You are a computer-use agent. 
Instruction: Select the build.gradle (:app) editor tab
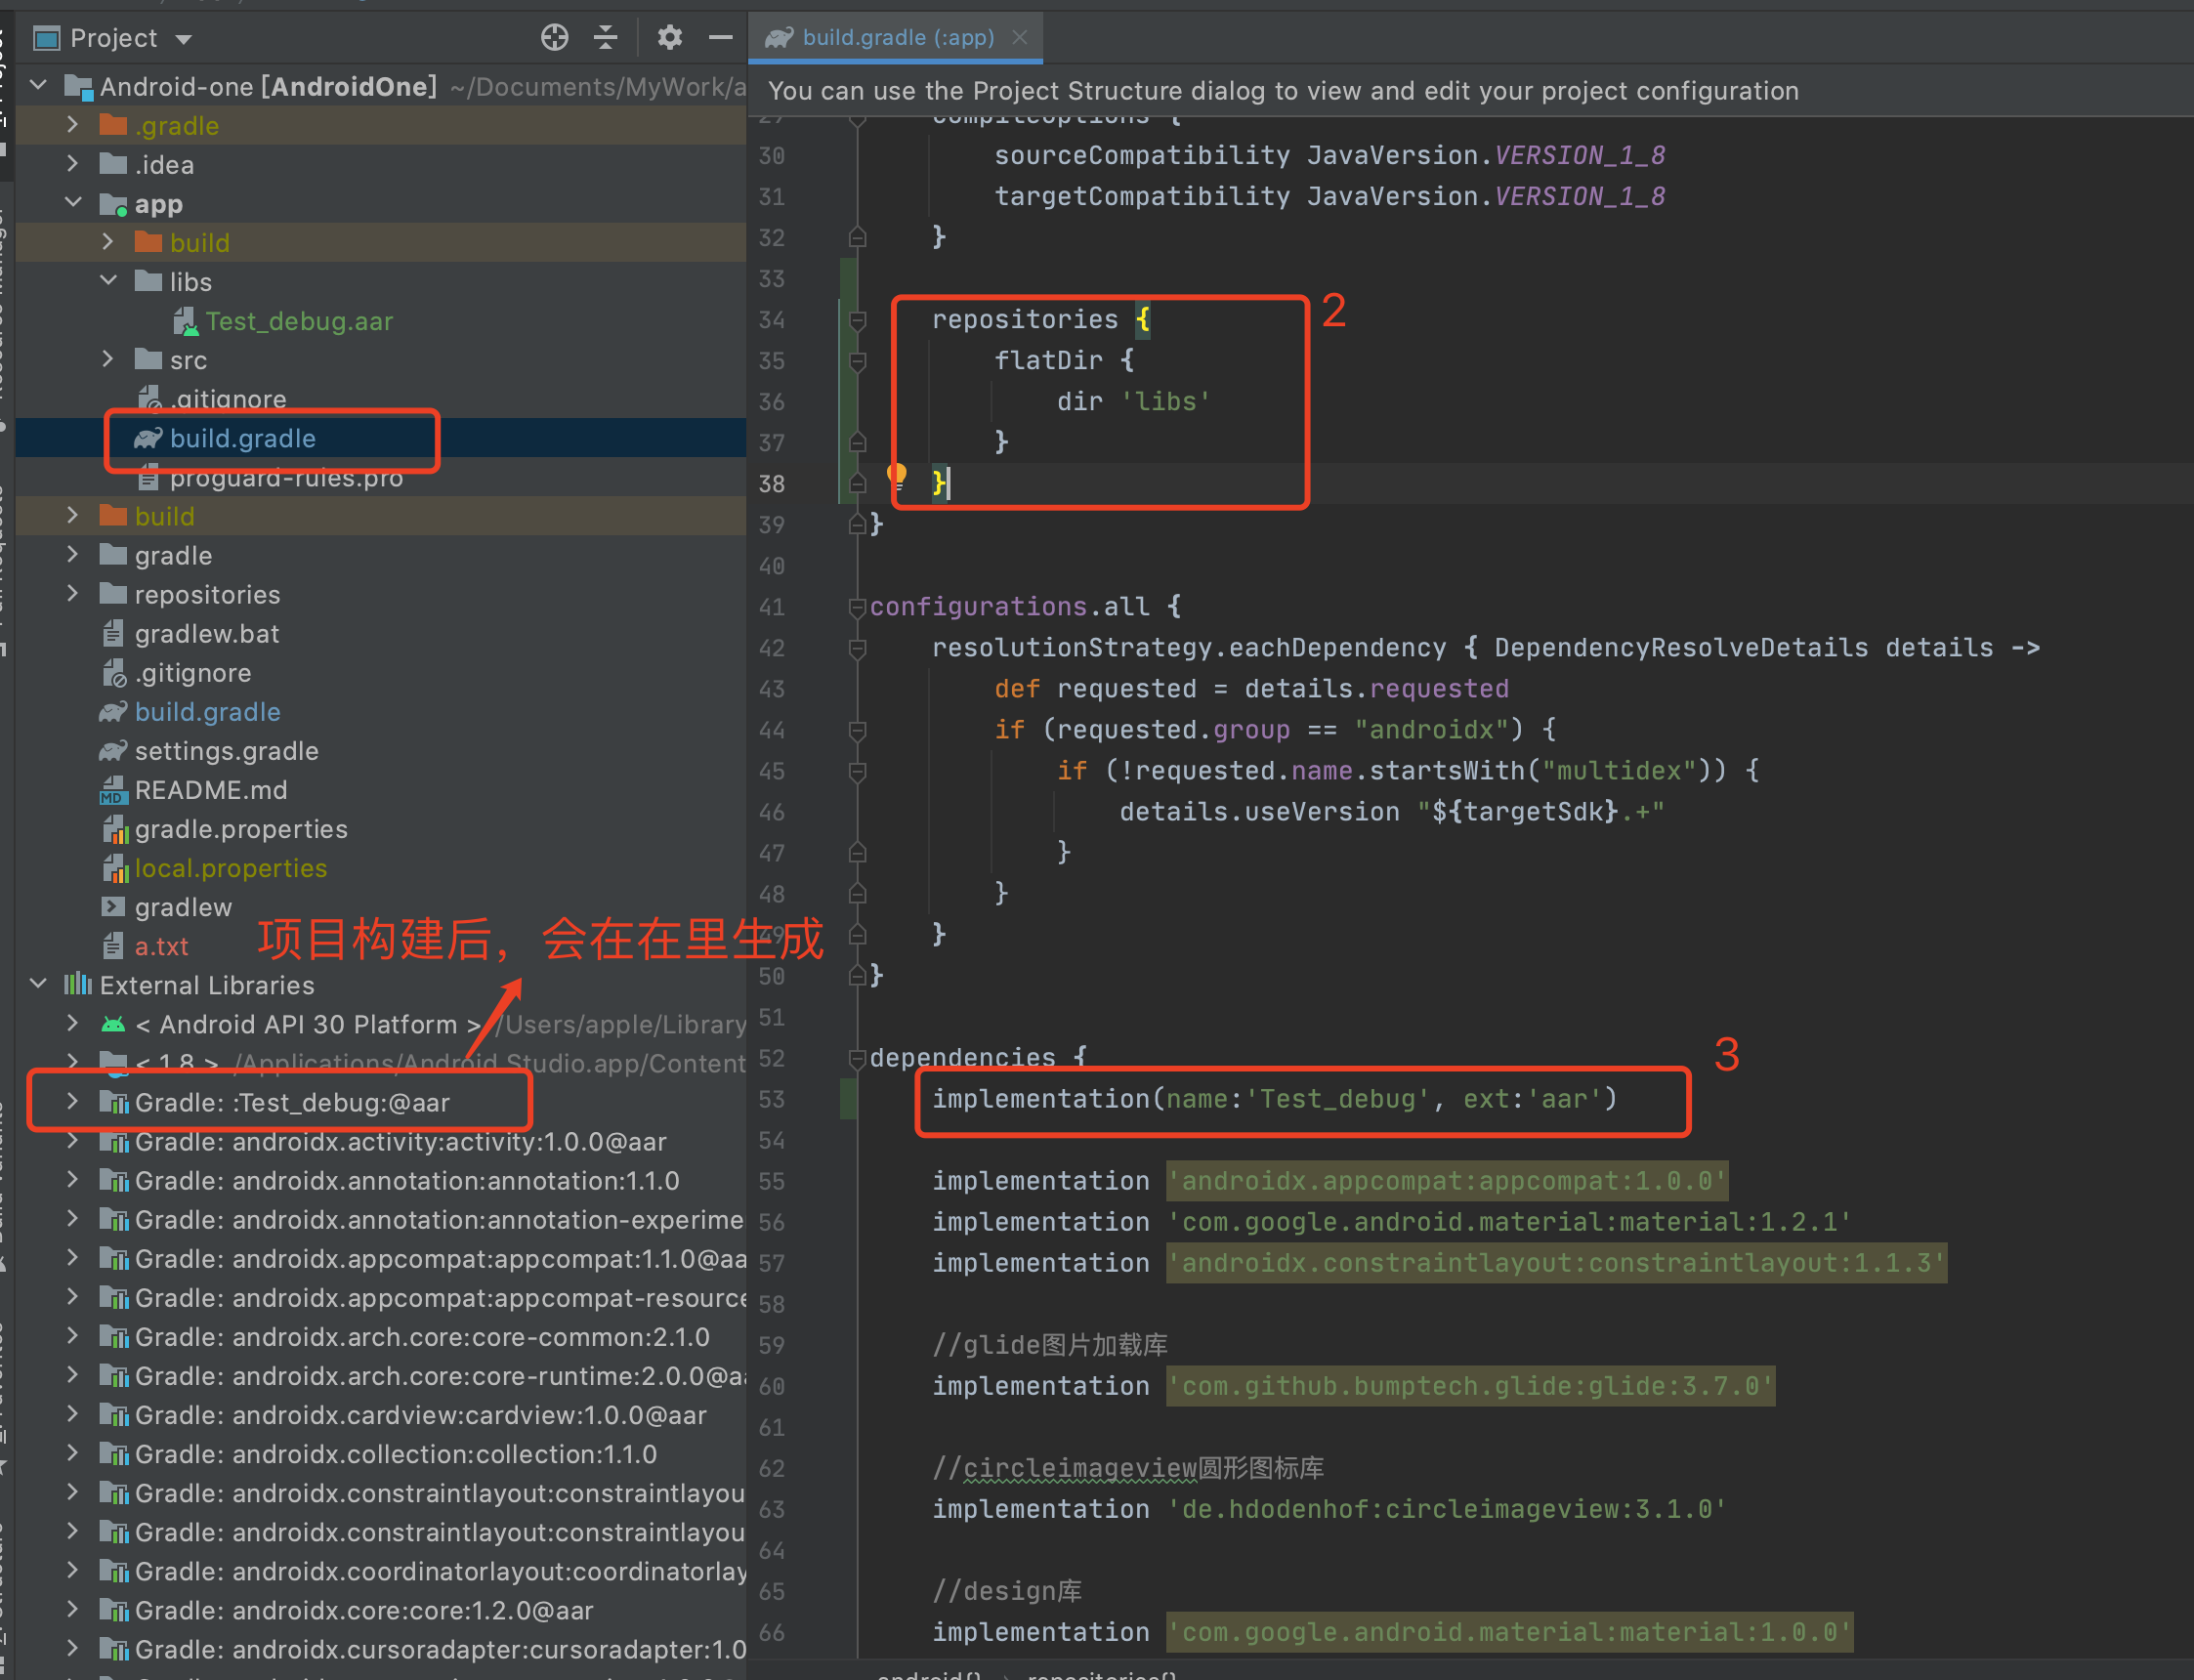[x=896, y=38]
